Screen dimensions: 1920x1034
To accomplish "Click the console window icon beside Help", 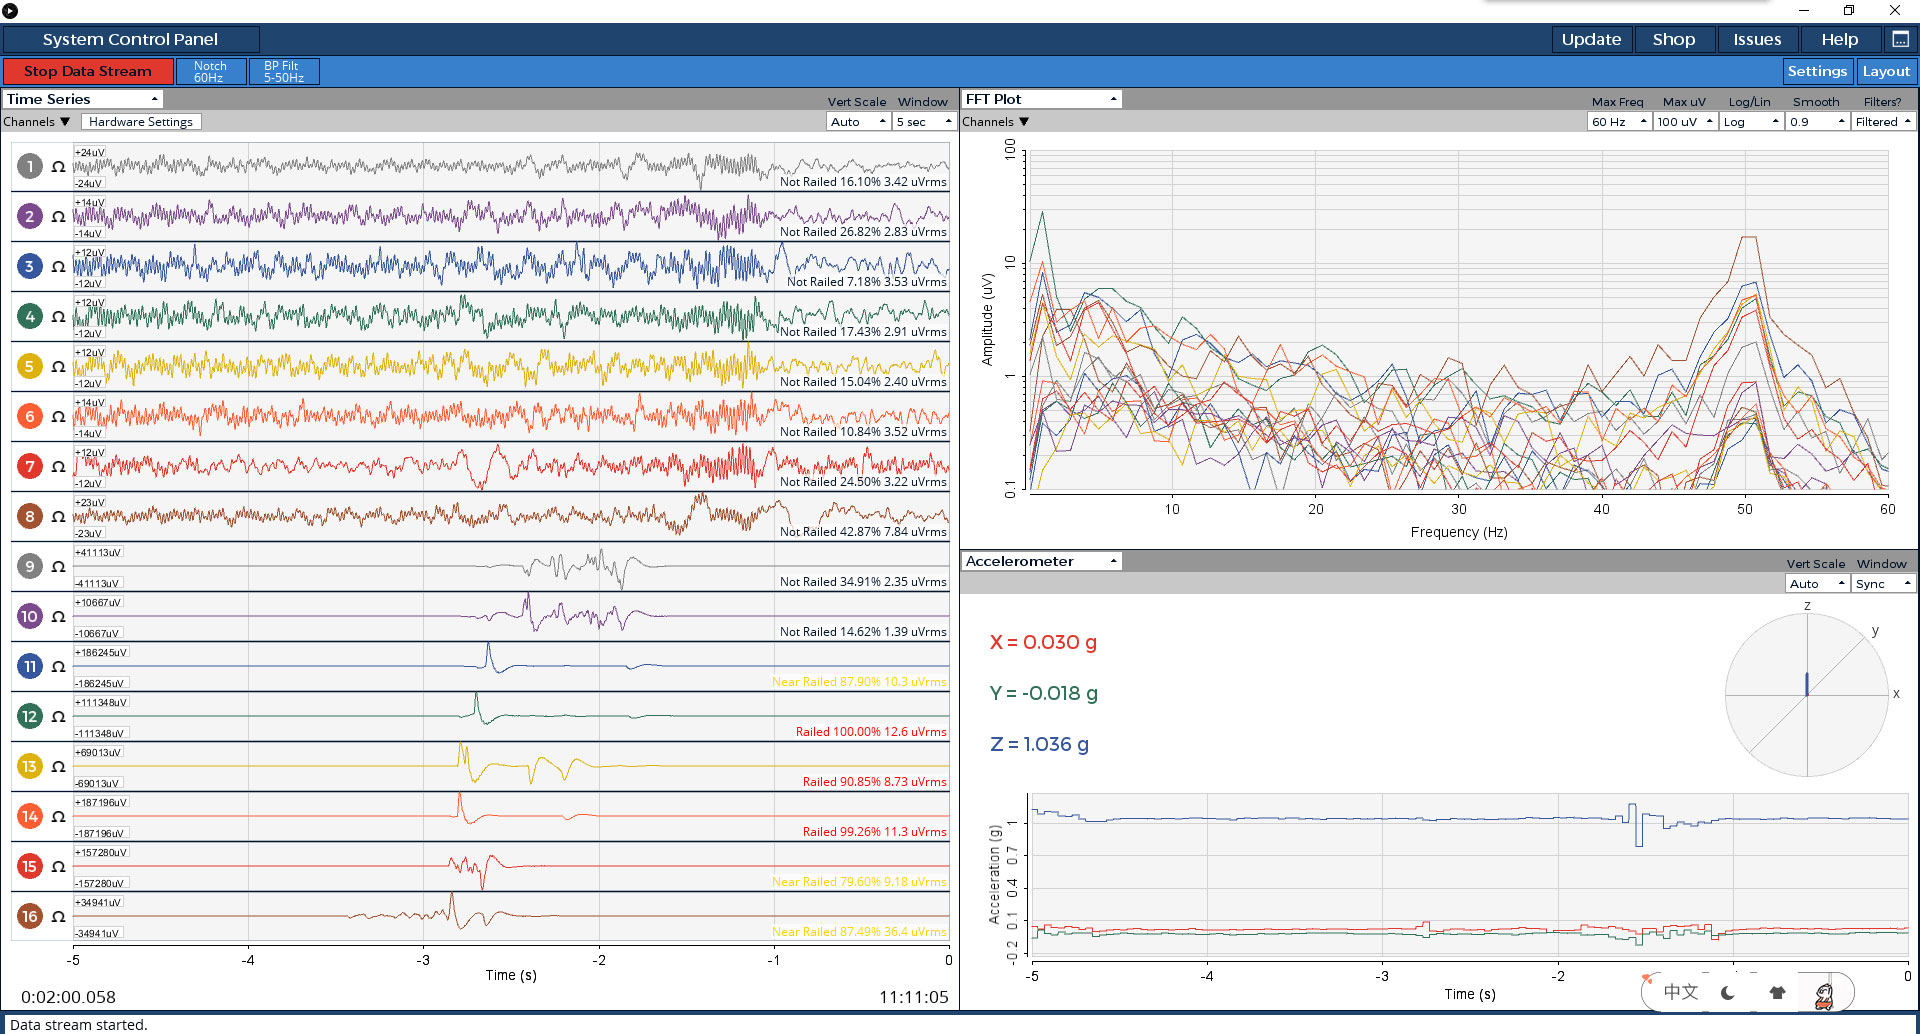I will tap(1900, 39).
